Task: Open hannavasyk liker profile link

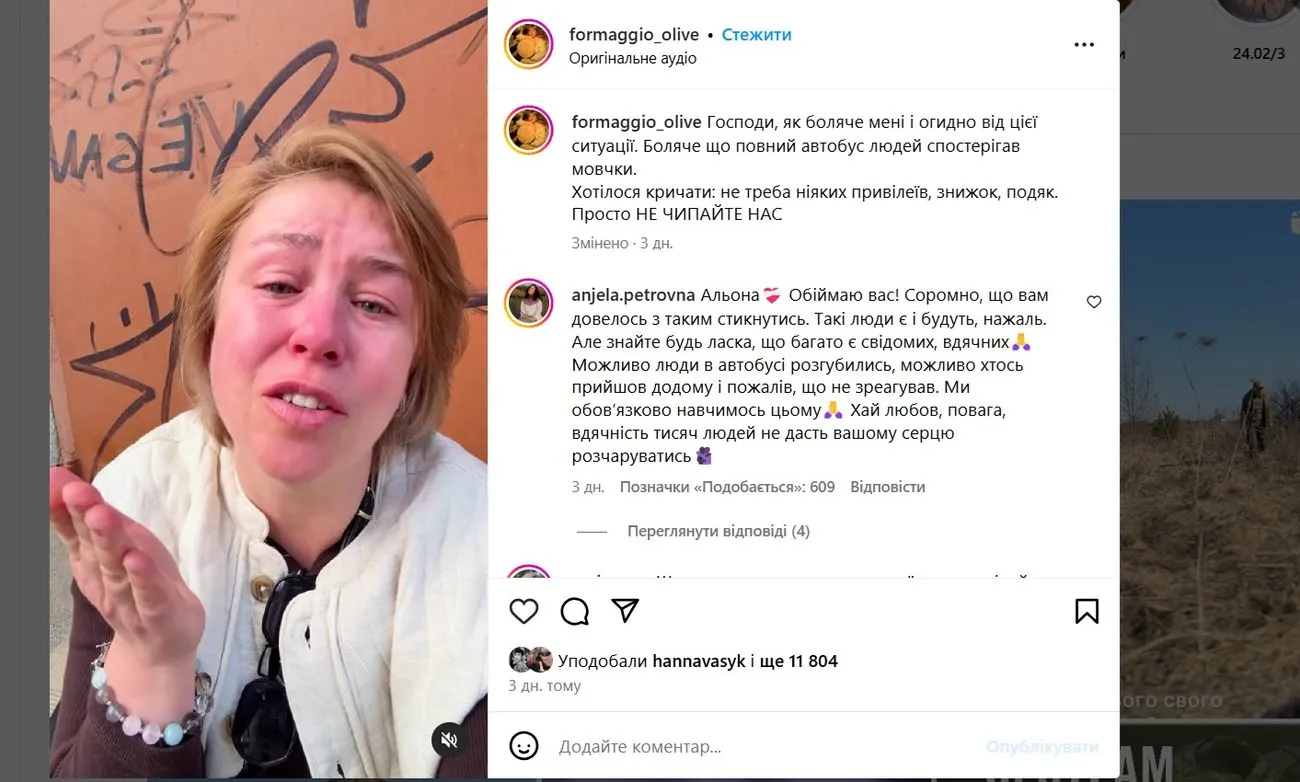Action: coord(699,661)
